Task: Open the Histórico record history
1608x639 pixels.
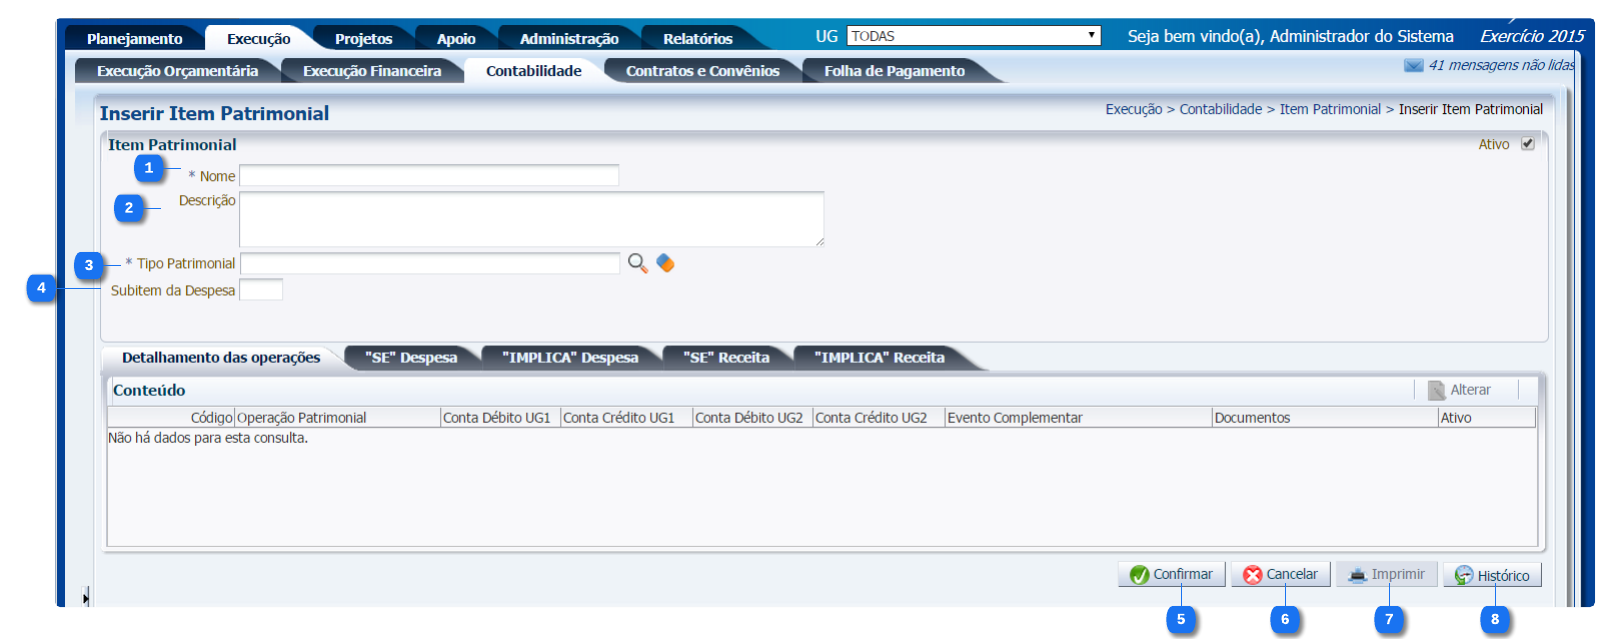Action: pos(1492,576)
